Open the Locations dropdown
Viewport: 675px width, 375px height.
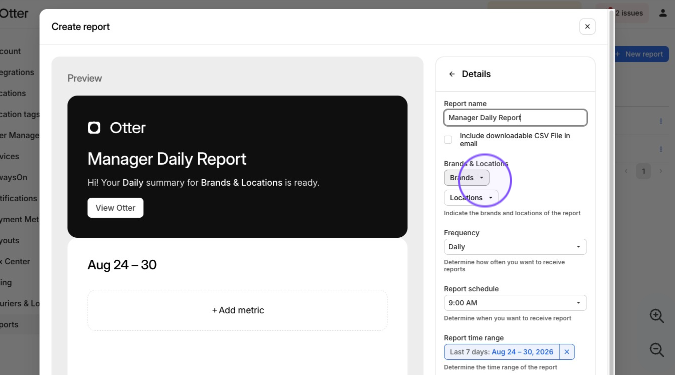[x=471, y=198]
